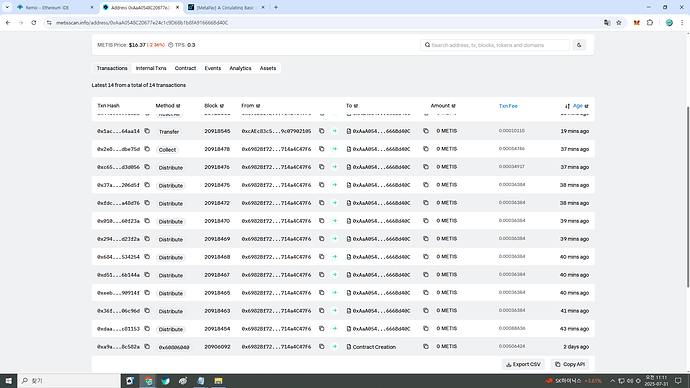Switch to Internal Txns tab

151,68
